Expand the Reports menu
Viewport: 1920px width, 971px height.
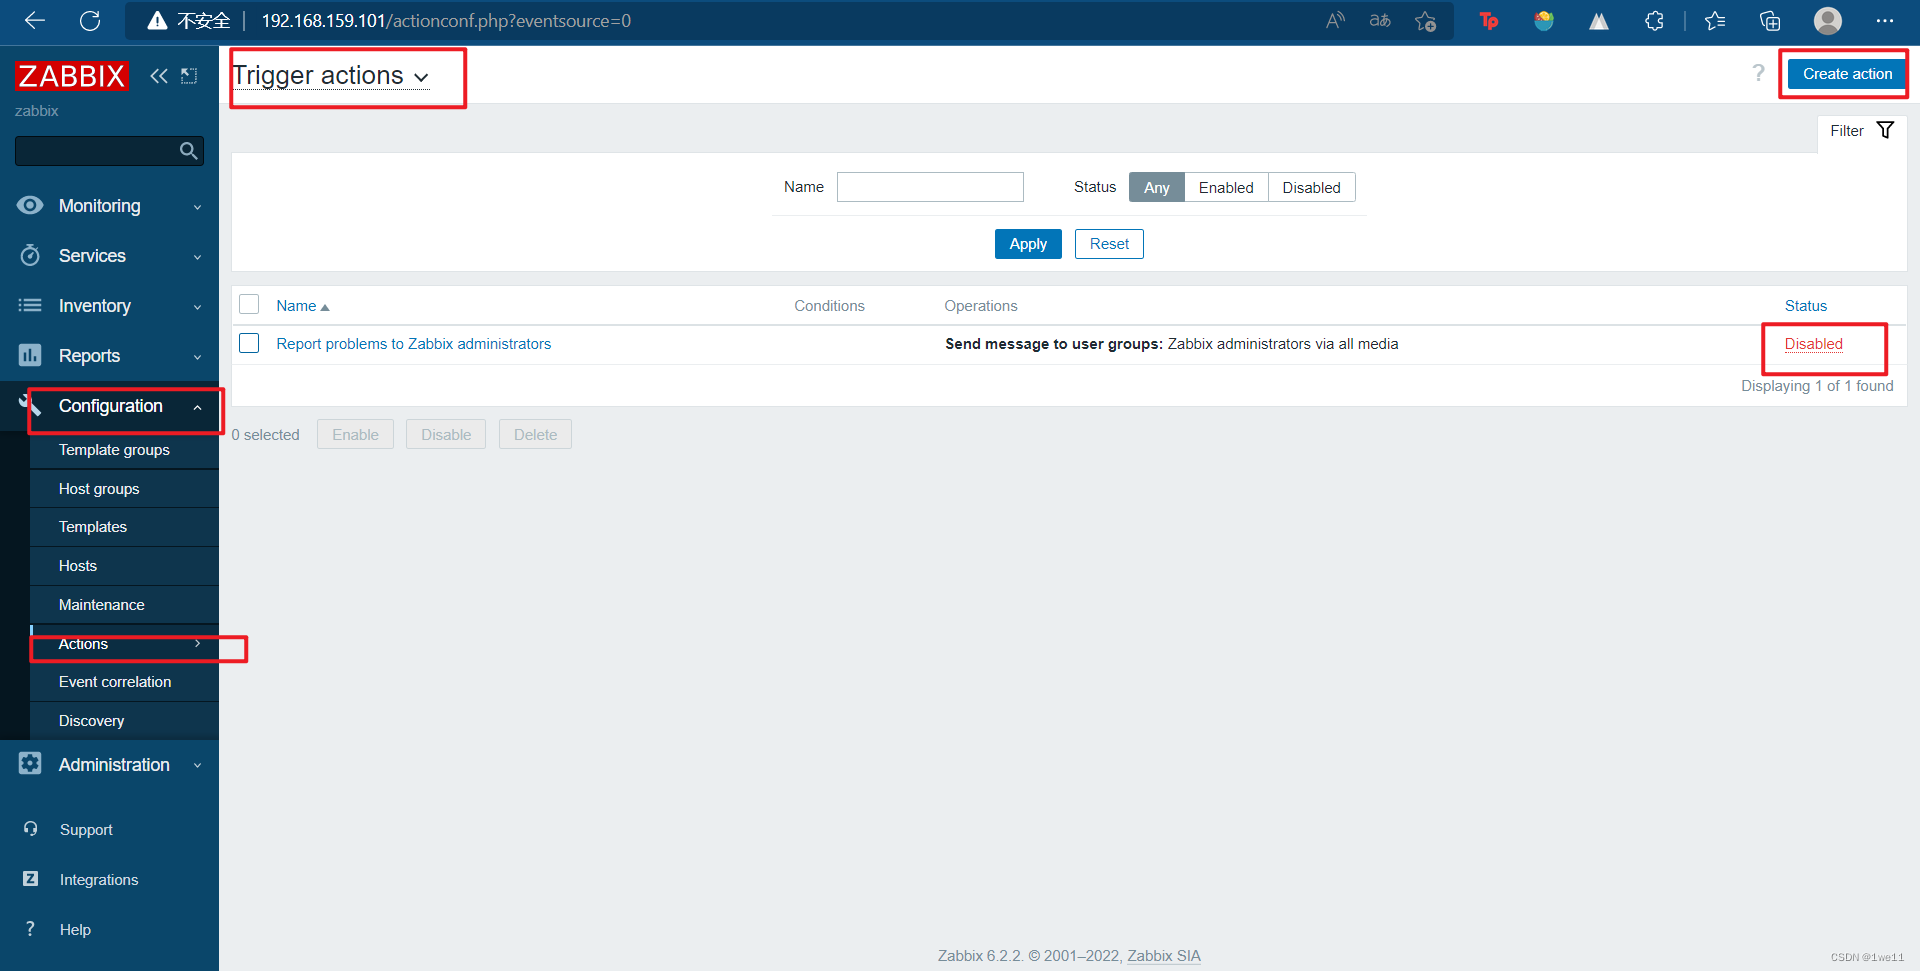[110, 356]
